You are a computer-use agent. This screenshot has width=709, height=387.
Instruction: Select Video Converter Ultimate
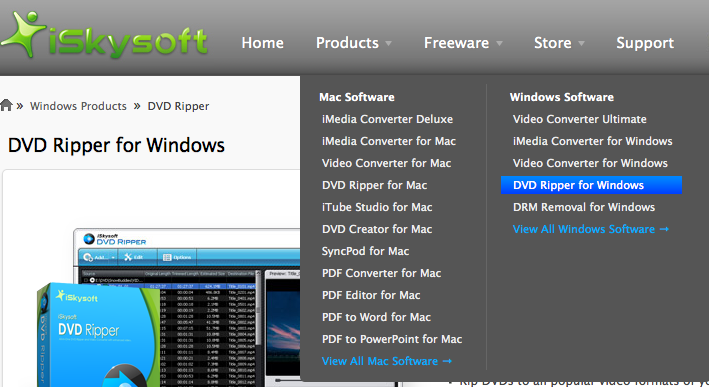coord(580,119)
